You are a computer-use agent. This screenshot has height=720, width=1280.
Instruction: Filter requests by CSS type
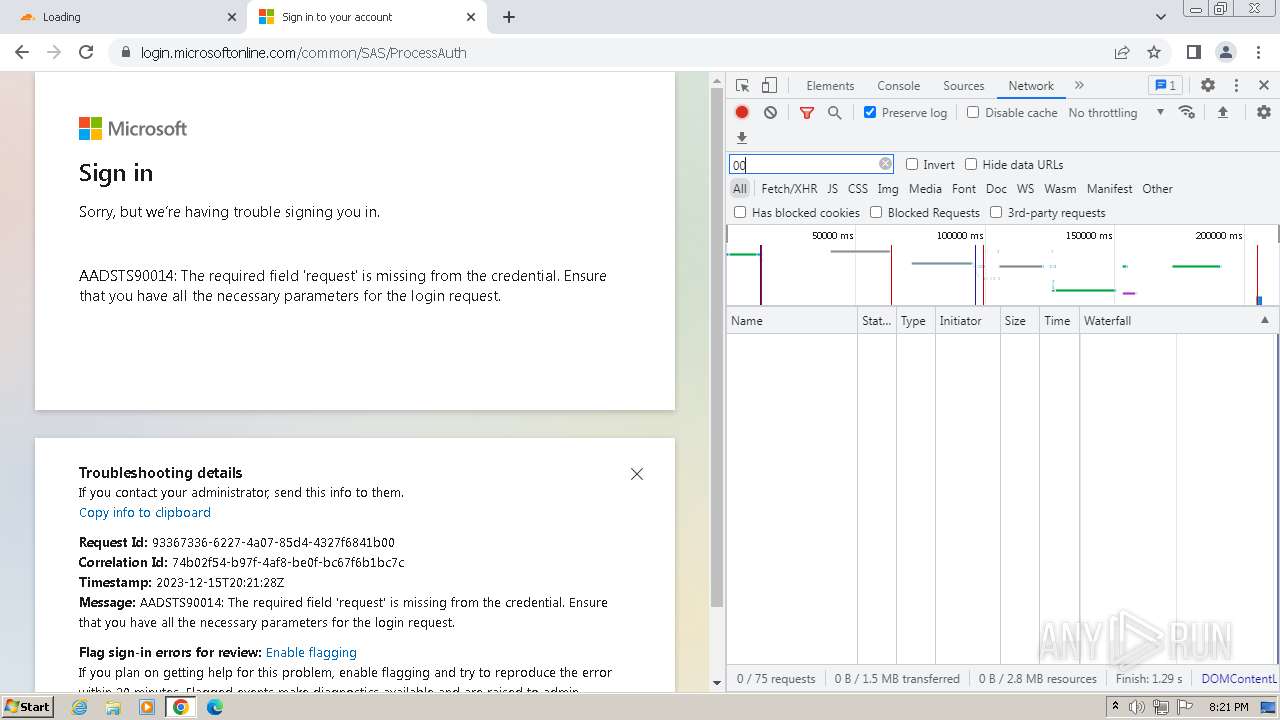coord(858,188)
